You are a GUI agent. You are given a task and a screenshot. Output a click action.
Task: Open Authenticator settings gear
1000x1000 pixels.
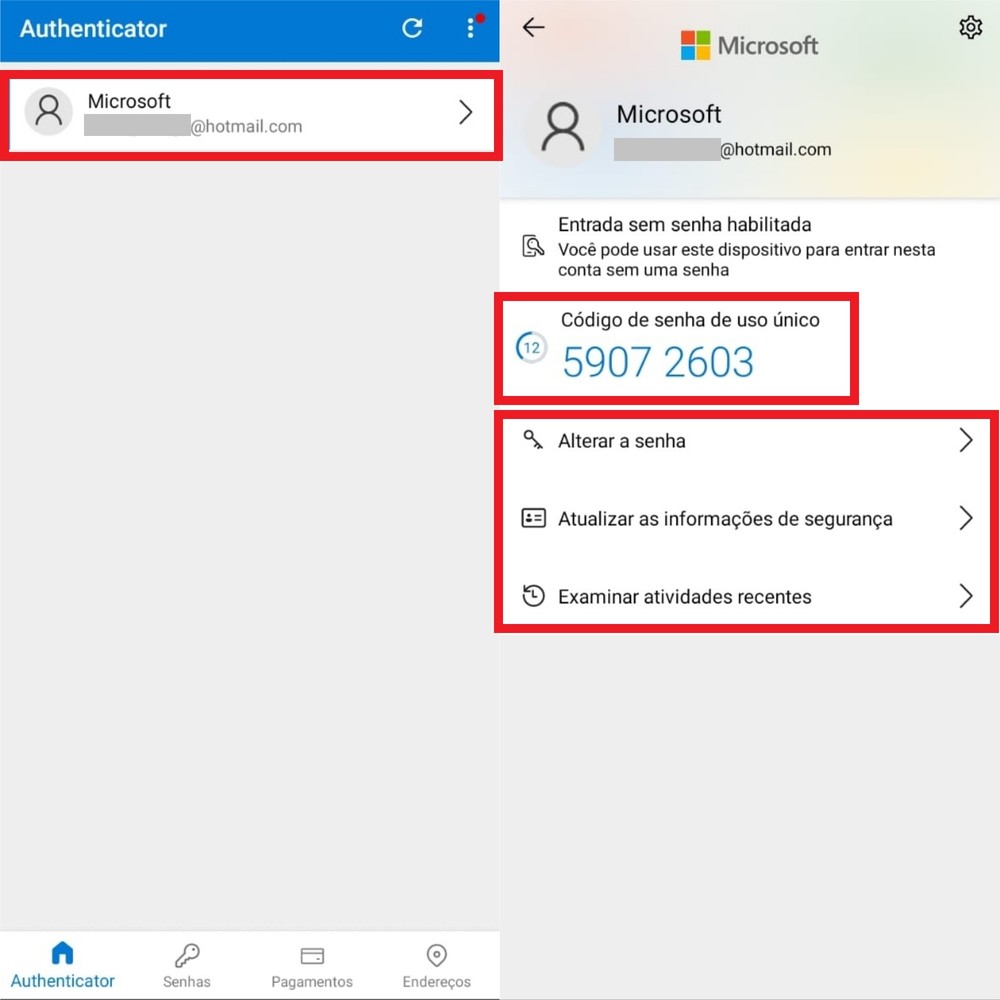tap(970, 27)
